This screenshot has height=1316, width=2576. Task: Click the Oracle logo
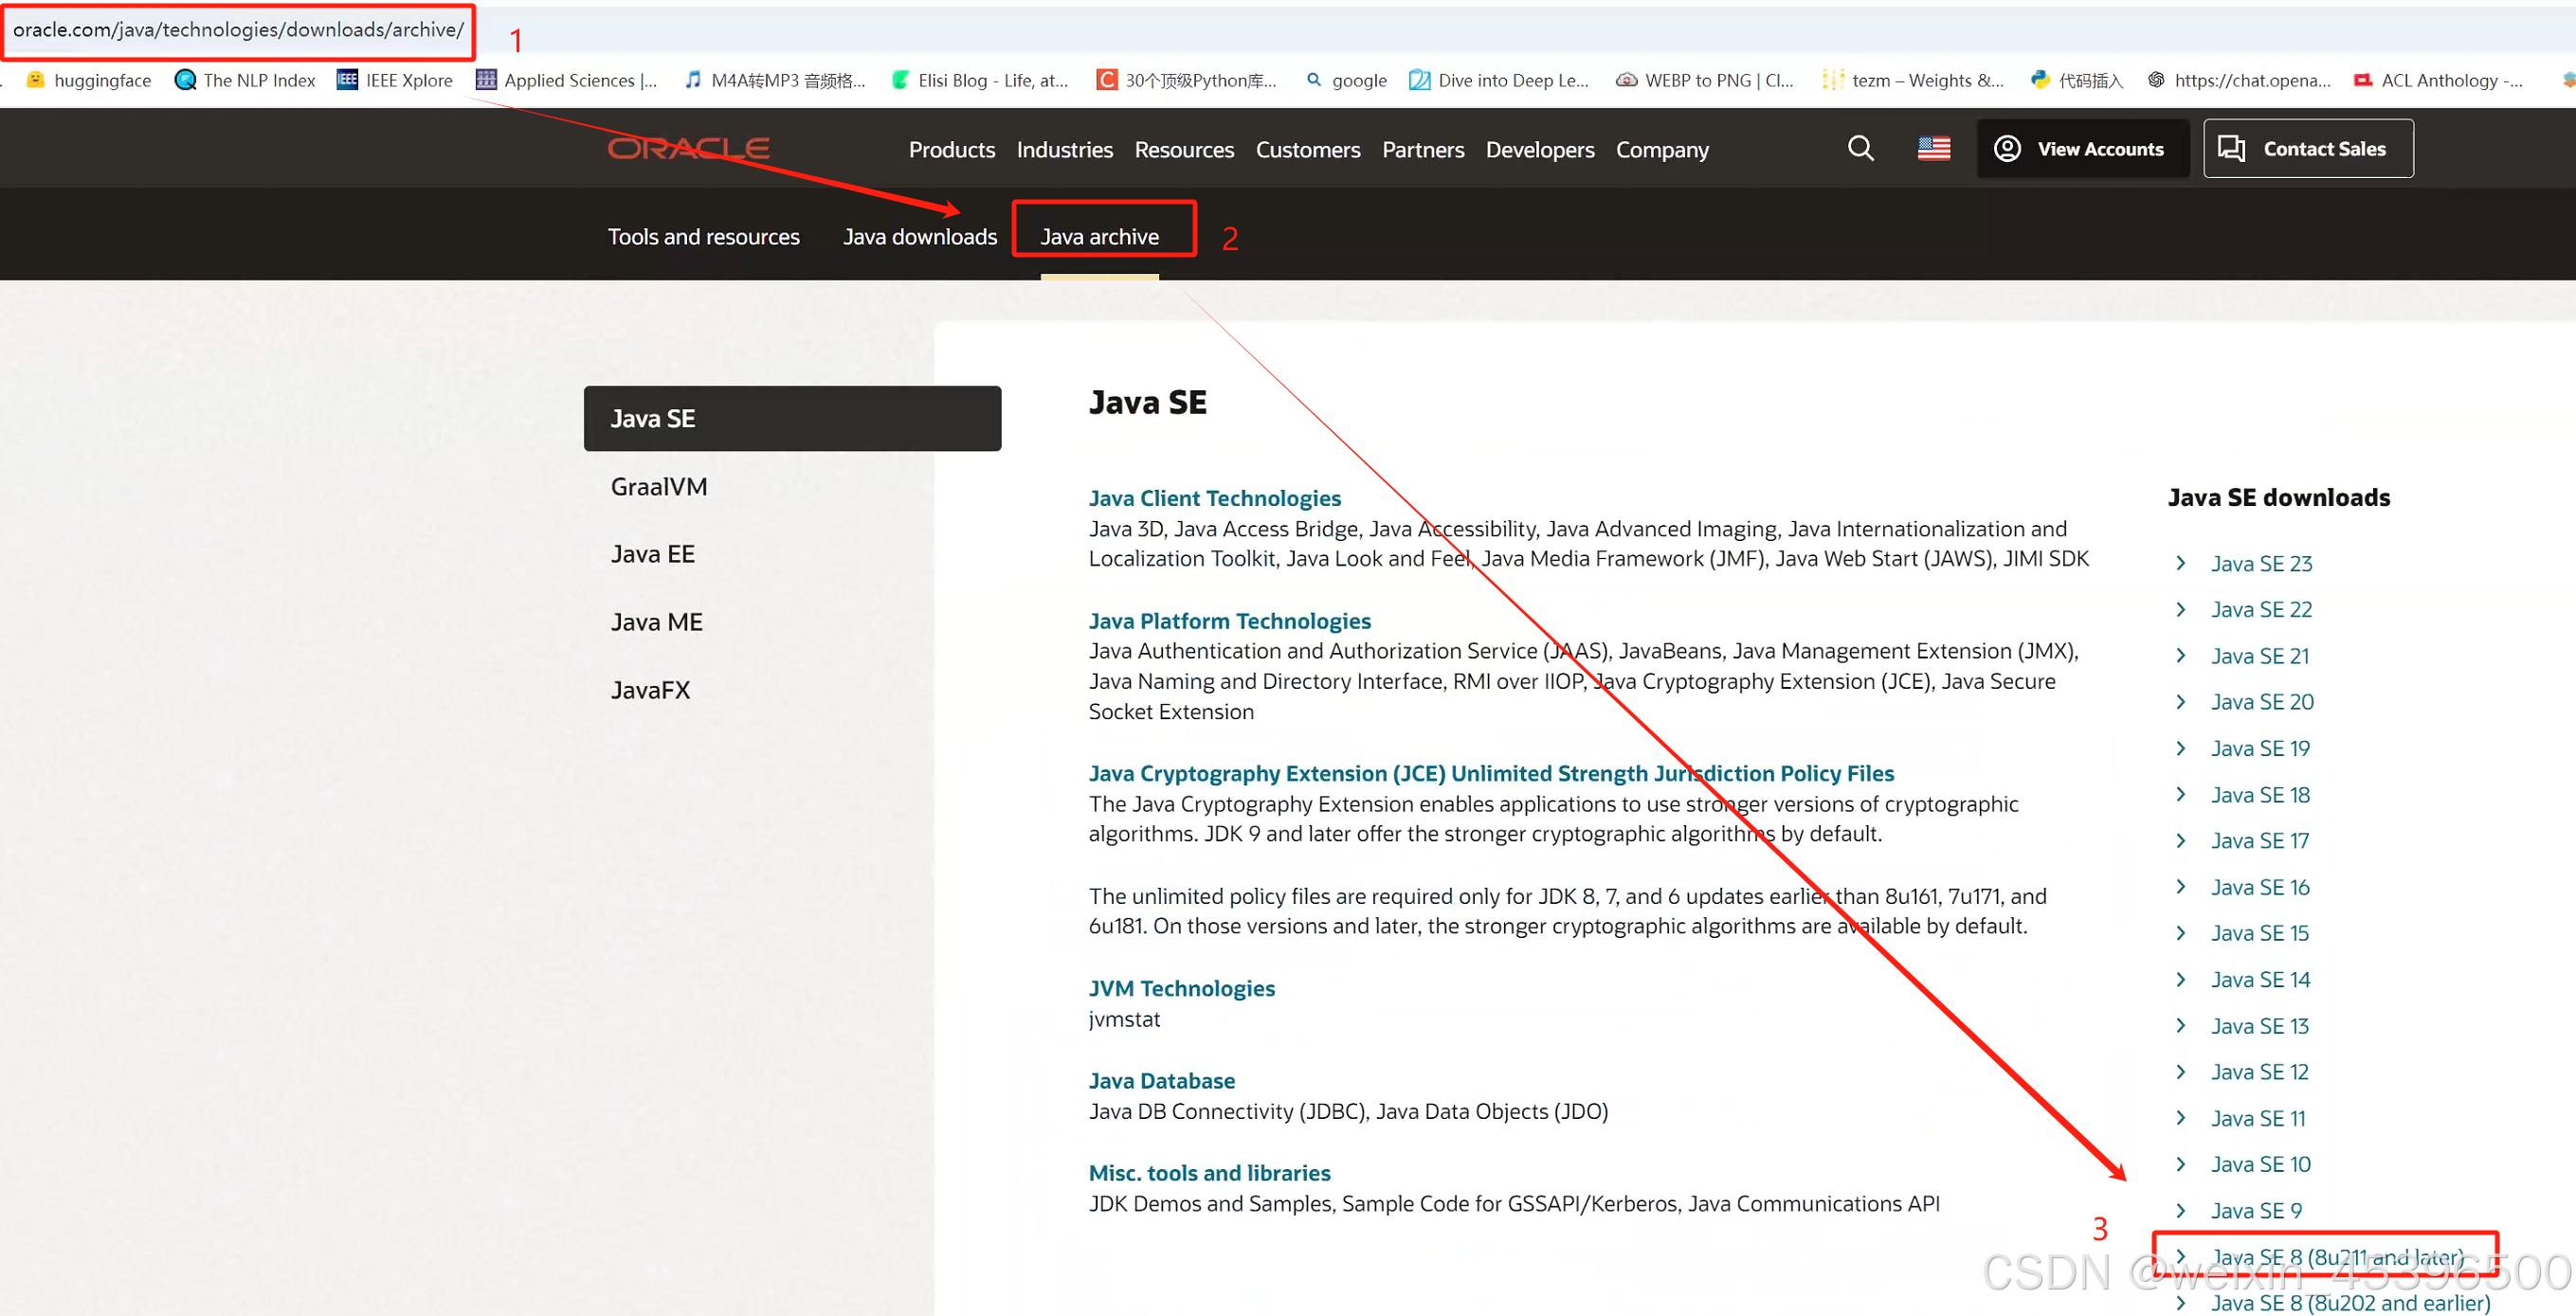(688, 149)
